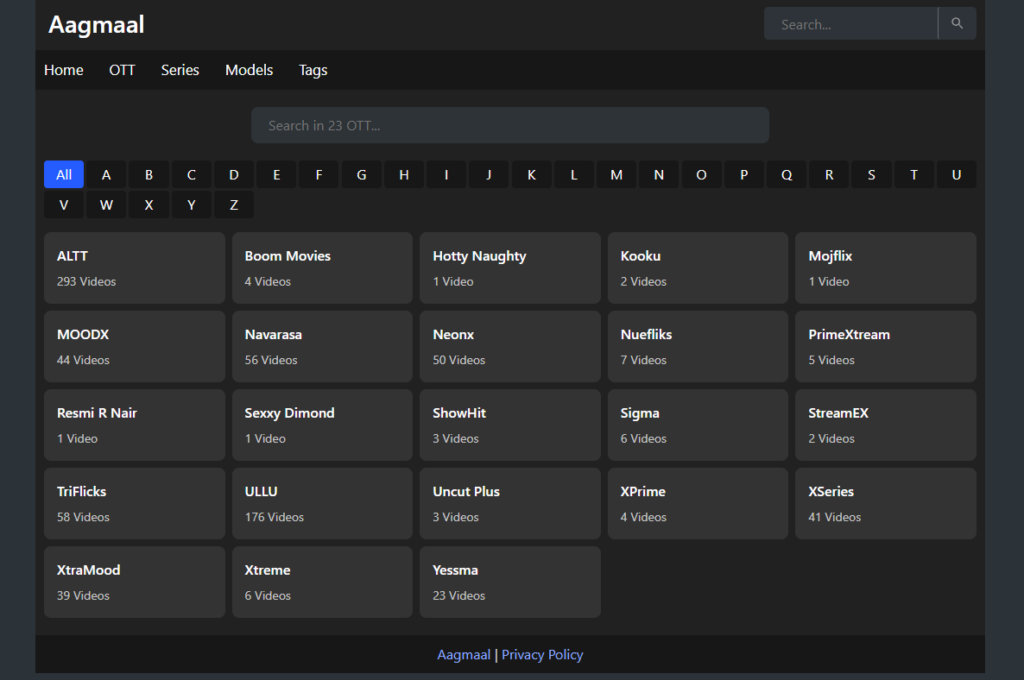Viewport: 1024px width, 680px height.
Task: Filter by letter Q
Action: click(786, 174)
